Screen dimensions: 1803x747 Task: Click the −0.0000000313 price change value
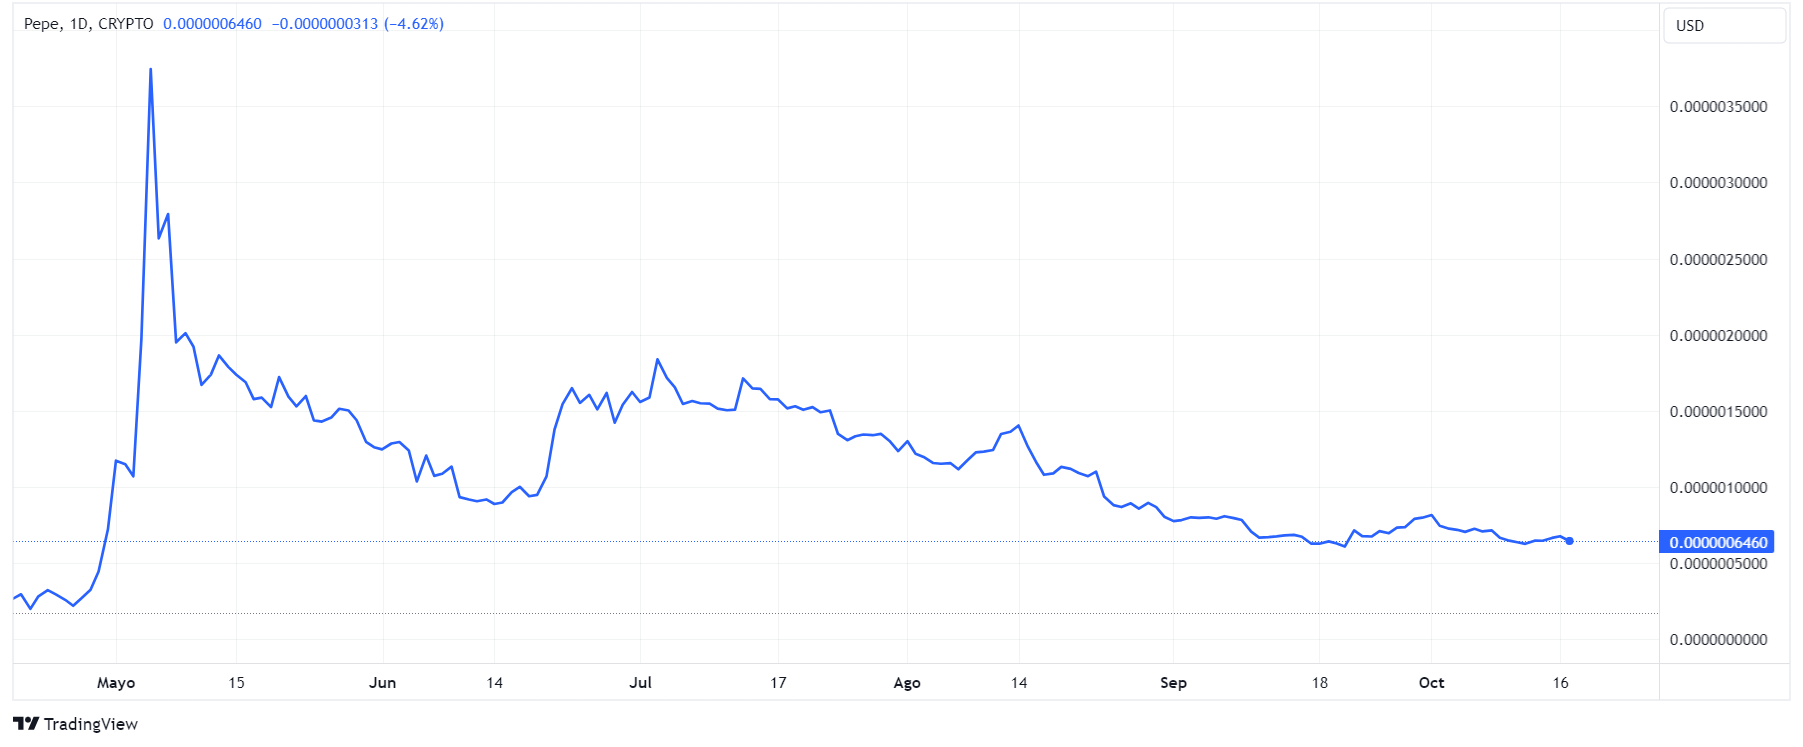pyautogui.click(x=324, y=24)
